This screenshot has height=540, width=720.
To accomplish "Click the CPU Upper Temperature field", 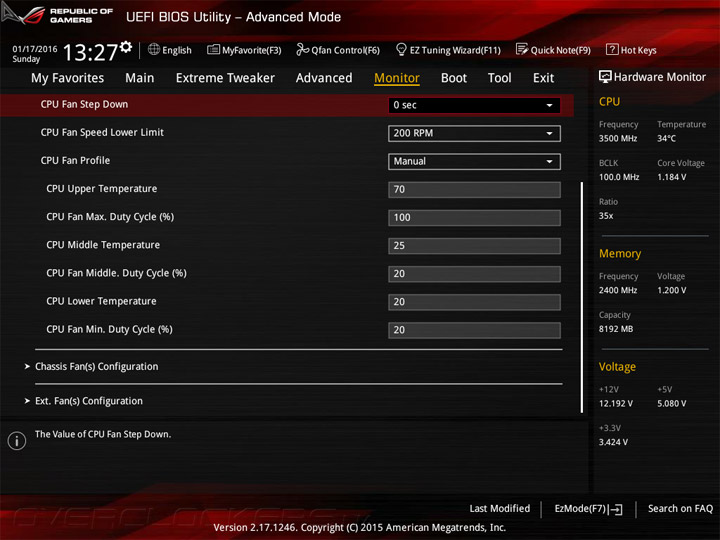I will 474,189.
